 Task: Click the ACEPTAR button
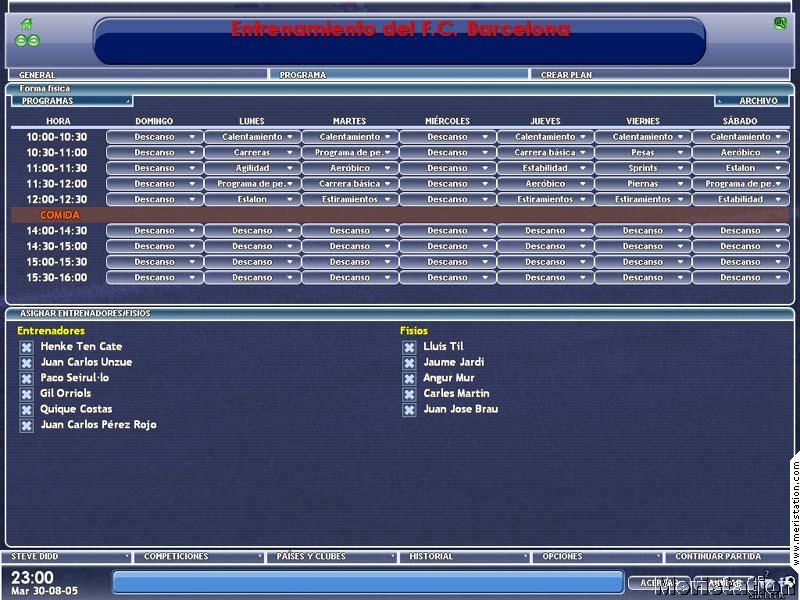pos(658,583)
